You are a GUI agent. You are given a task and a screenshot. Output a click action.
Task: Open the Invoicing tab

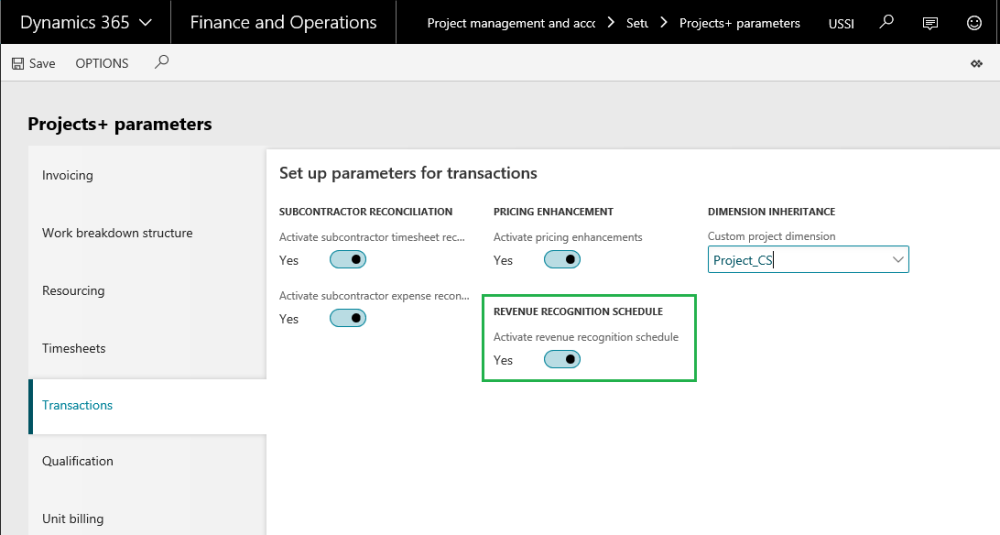click(68, 175)
